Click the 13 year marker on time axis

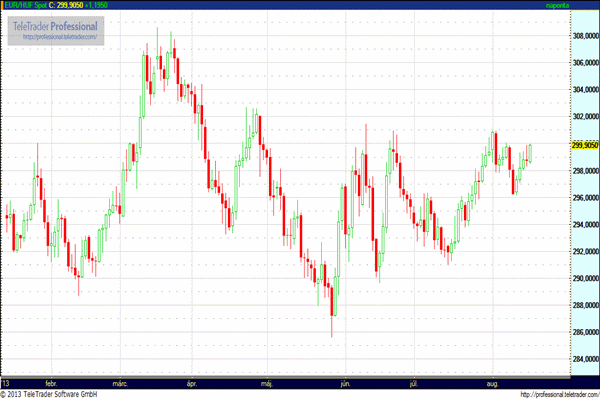click(x=7, y=383)
